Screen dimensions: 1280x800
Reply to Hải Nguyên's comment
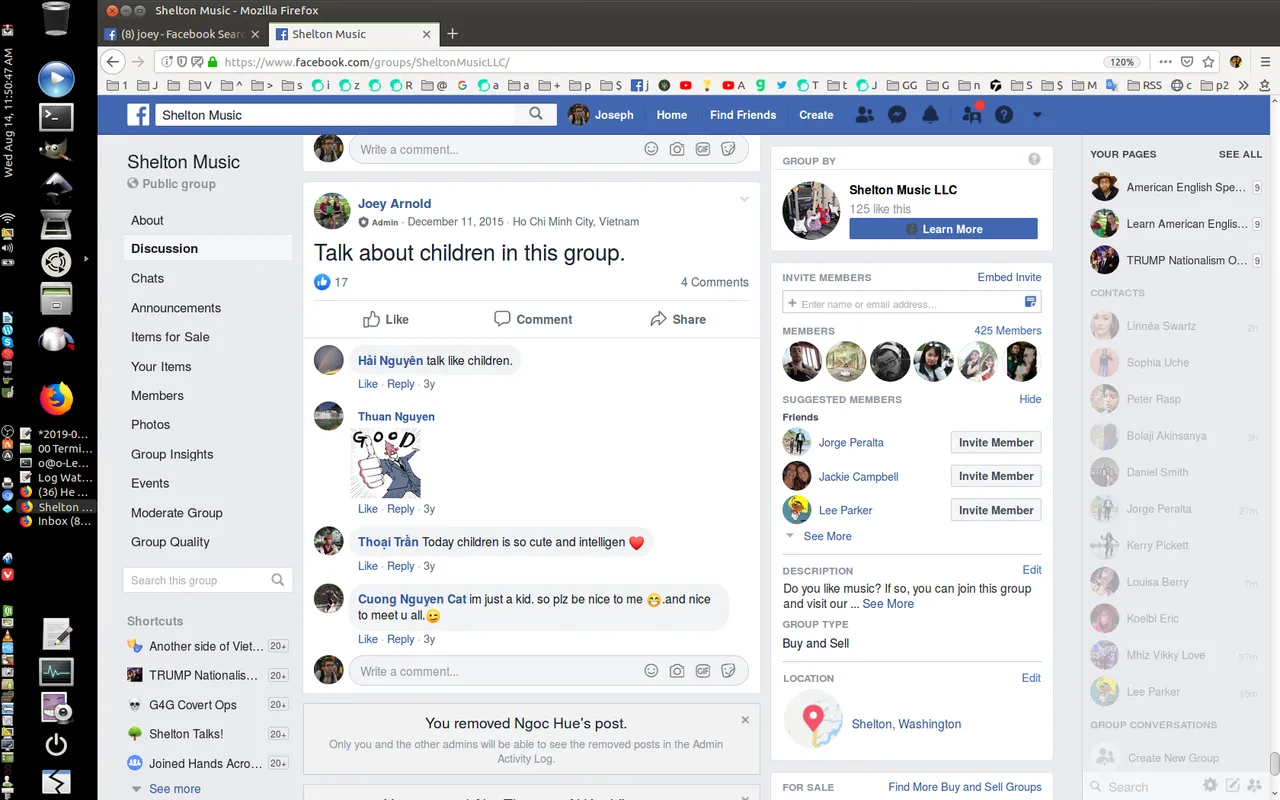(400, 384)
